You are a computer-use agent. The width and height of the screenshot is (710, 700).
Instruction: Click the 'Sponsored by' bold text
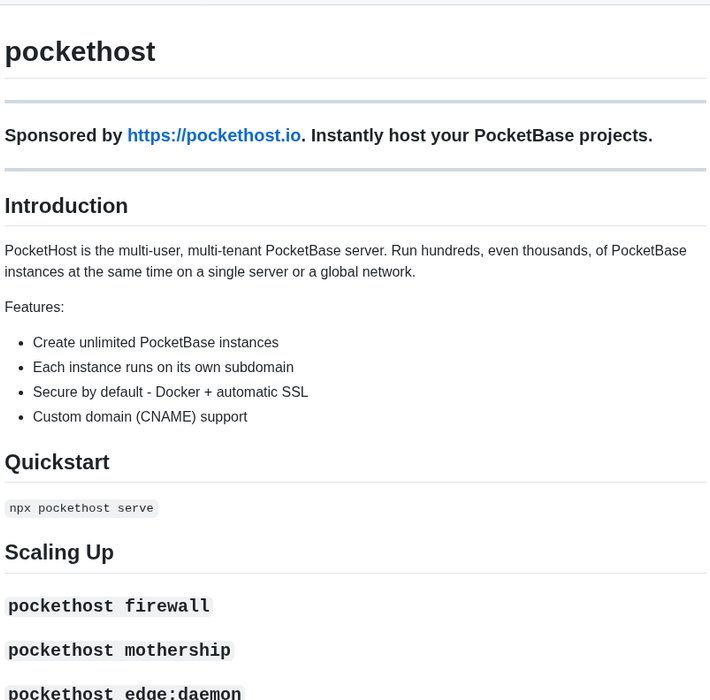[63, 135]
